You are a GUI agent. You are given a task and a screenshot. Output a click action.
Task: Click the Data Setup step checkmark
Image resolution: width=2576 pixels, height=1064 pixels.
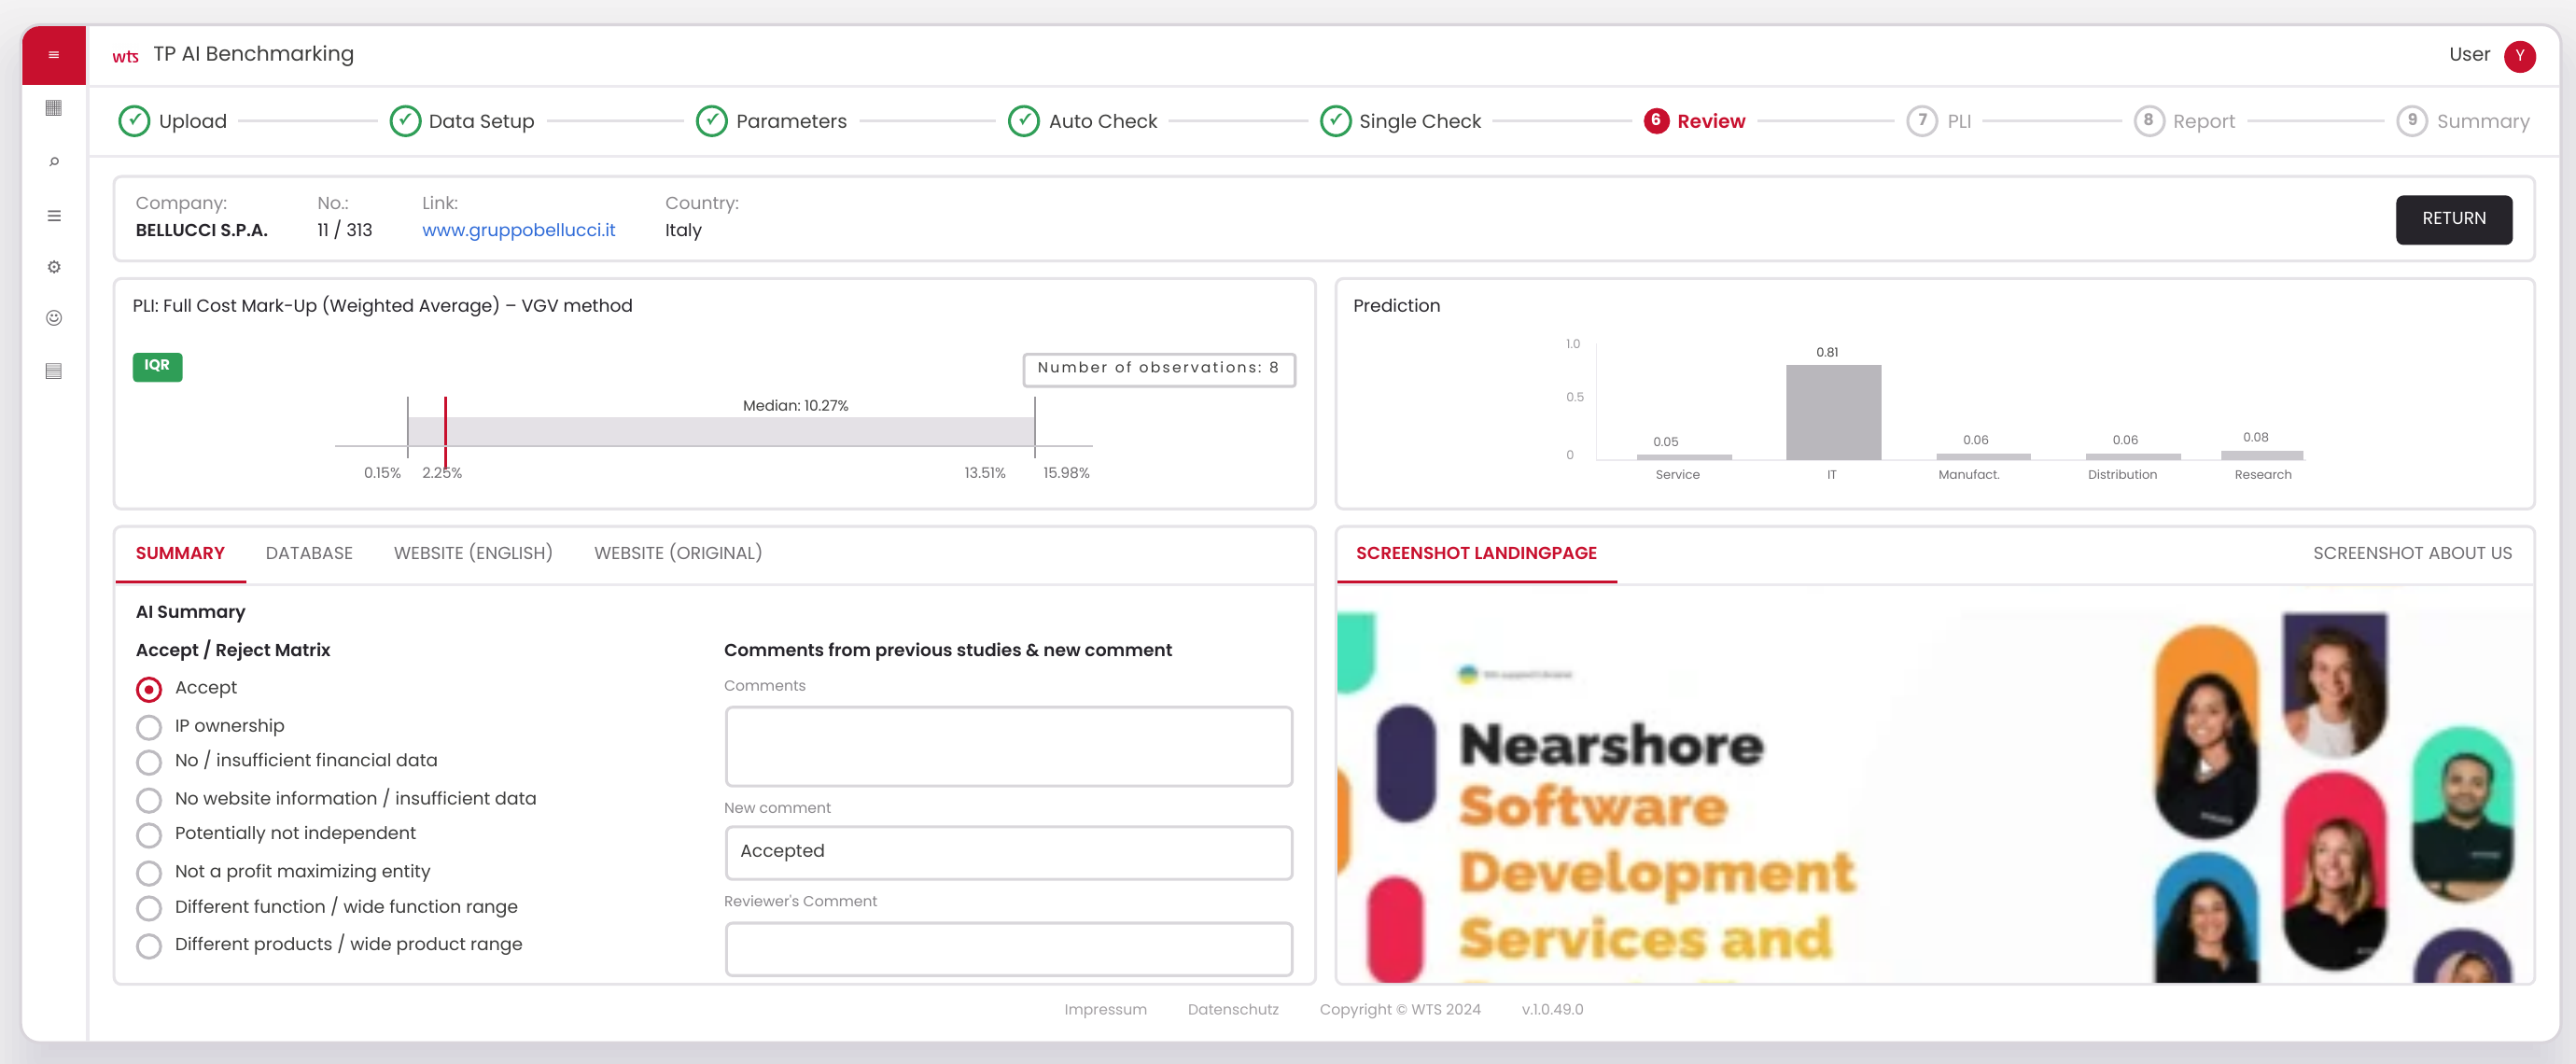(x=404, y=121)
